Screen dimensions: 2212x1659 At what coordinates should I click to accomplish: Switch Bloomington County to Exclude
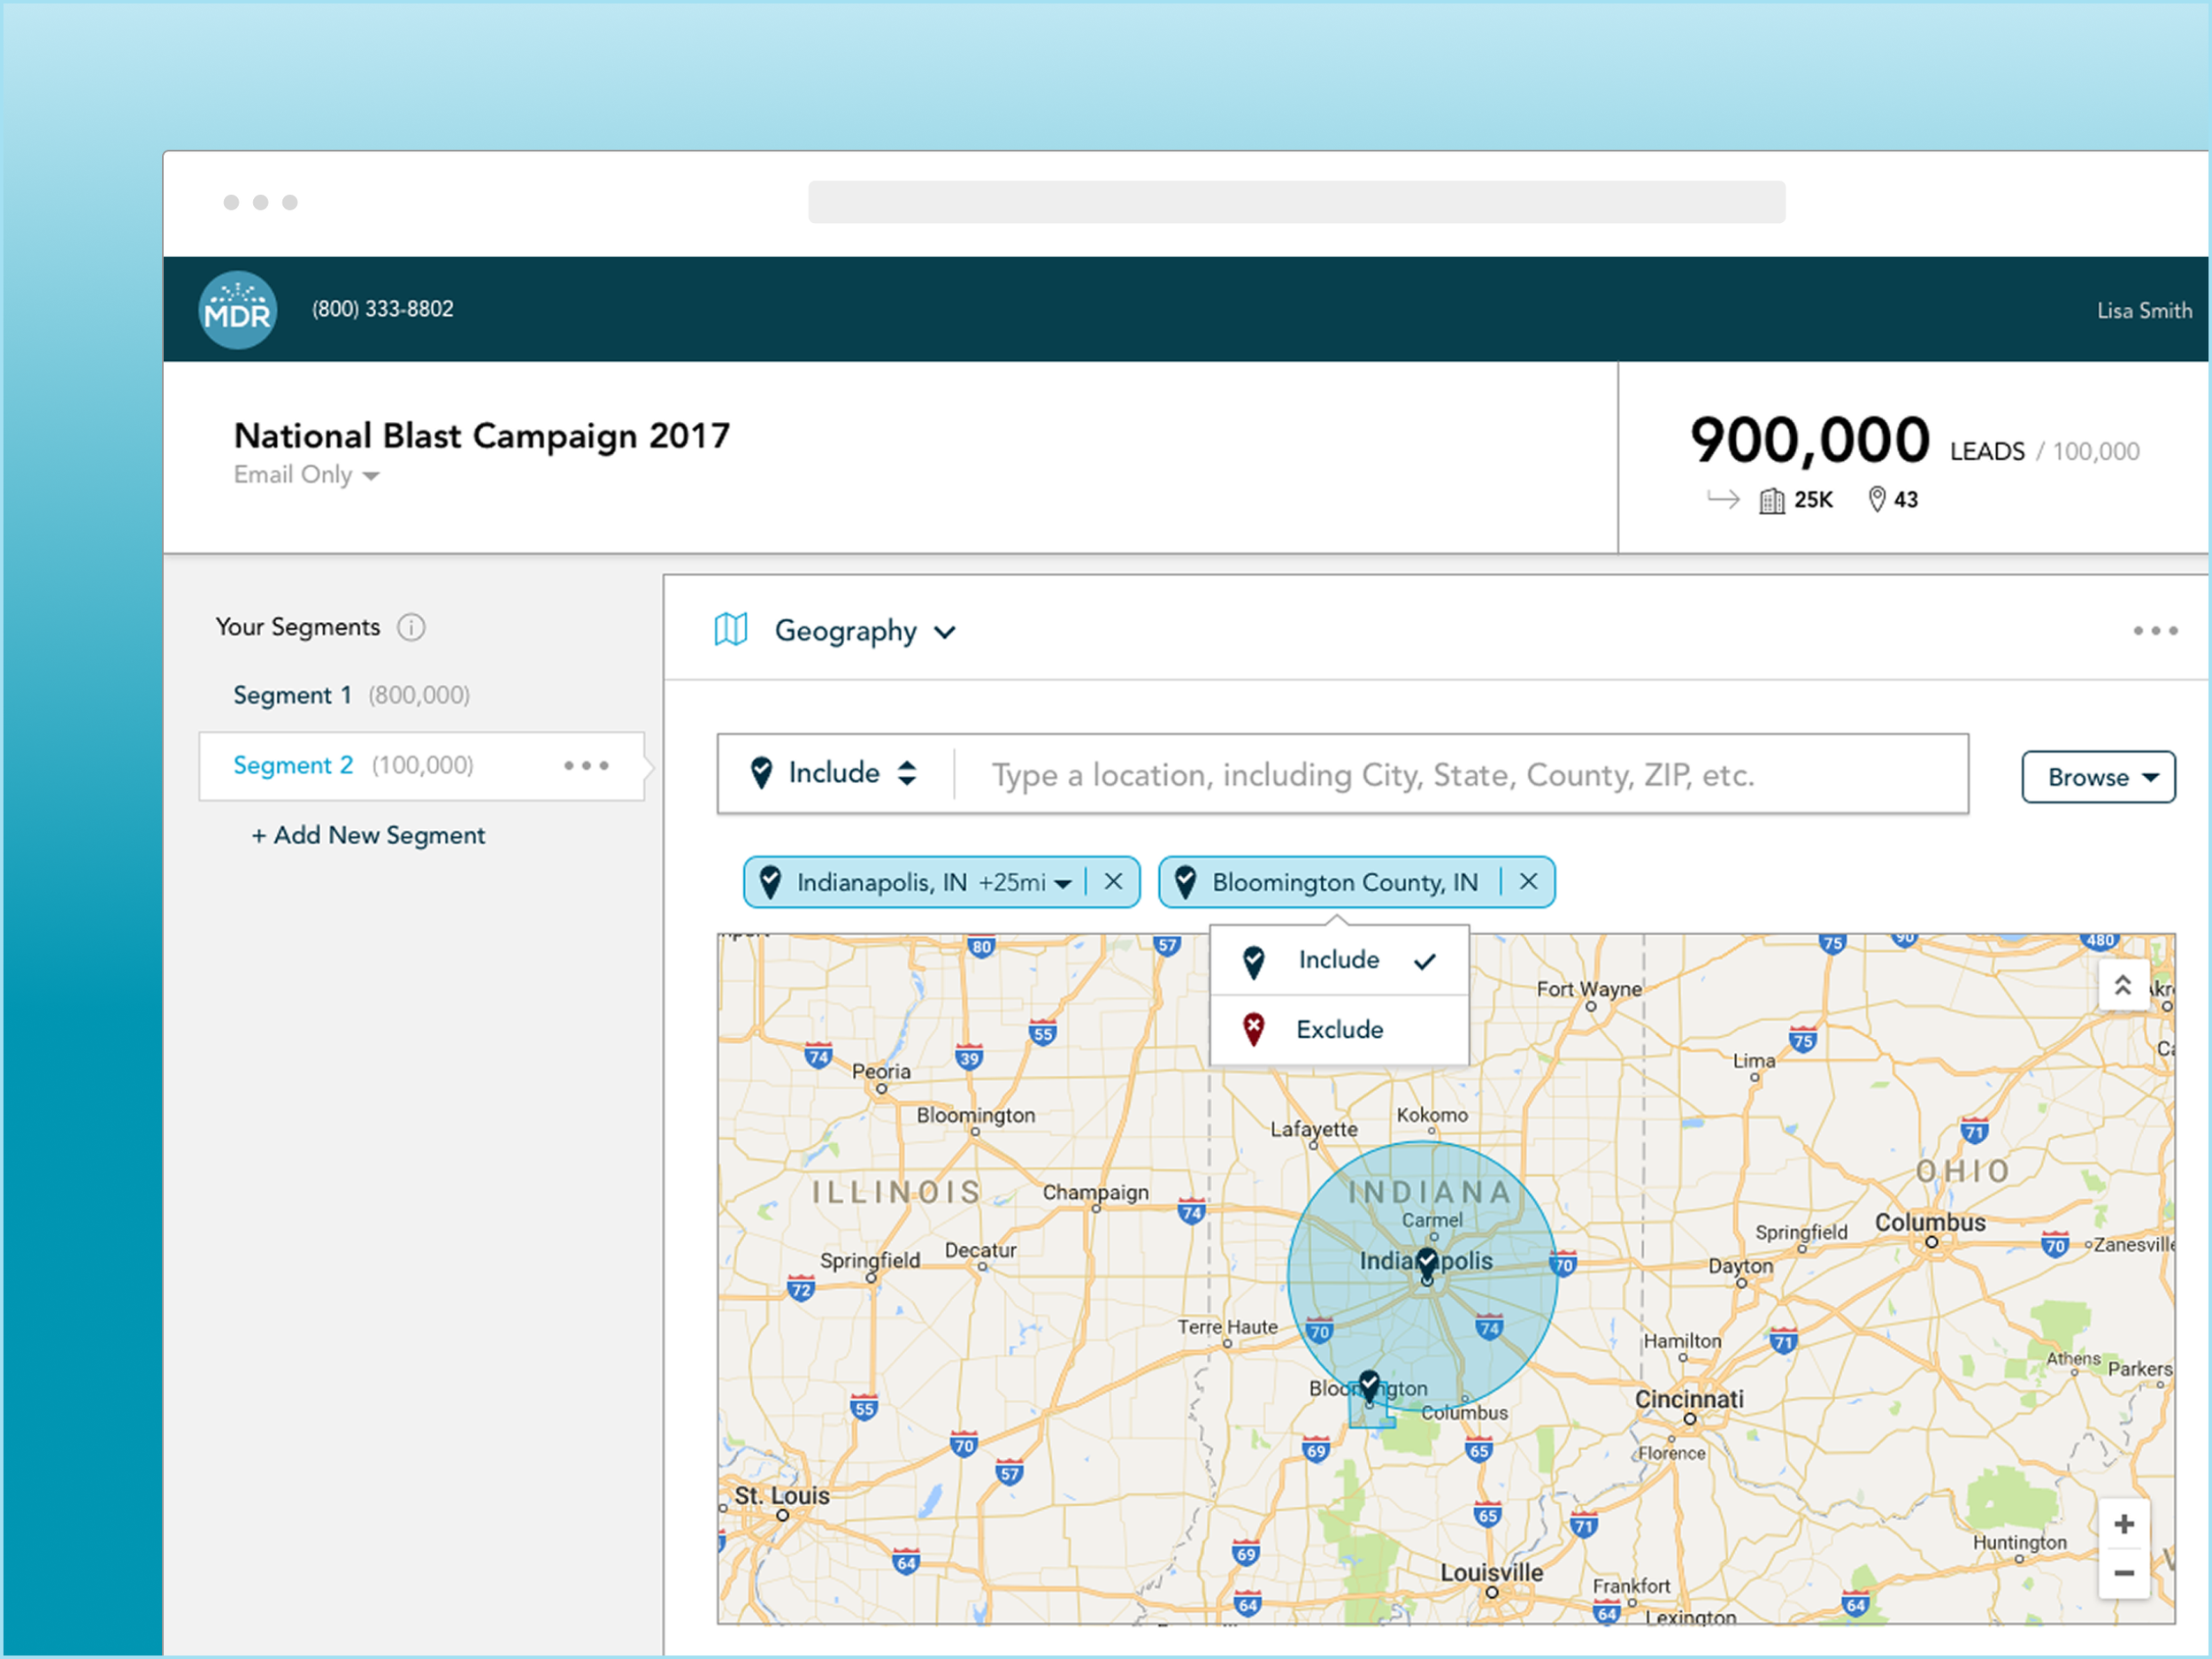click(1339, 1029)
